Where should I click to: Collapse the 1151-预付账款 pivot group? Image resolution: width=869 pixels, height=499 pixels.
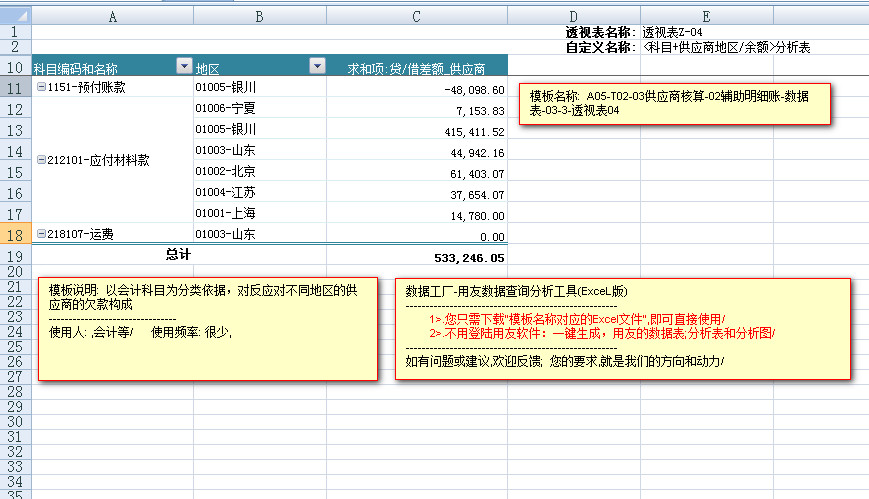click(40, 88)
